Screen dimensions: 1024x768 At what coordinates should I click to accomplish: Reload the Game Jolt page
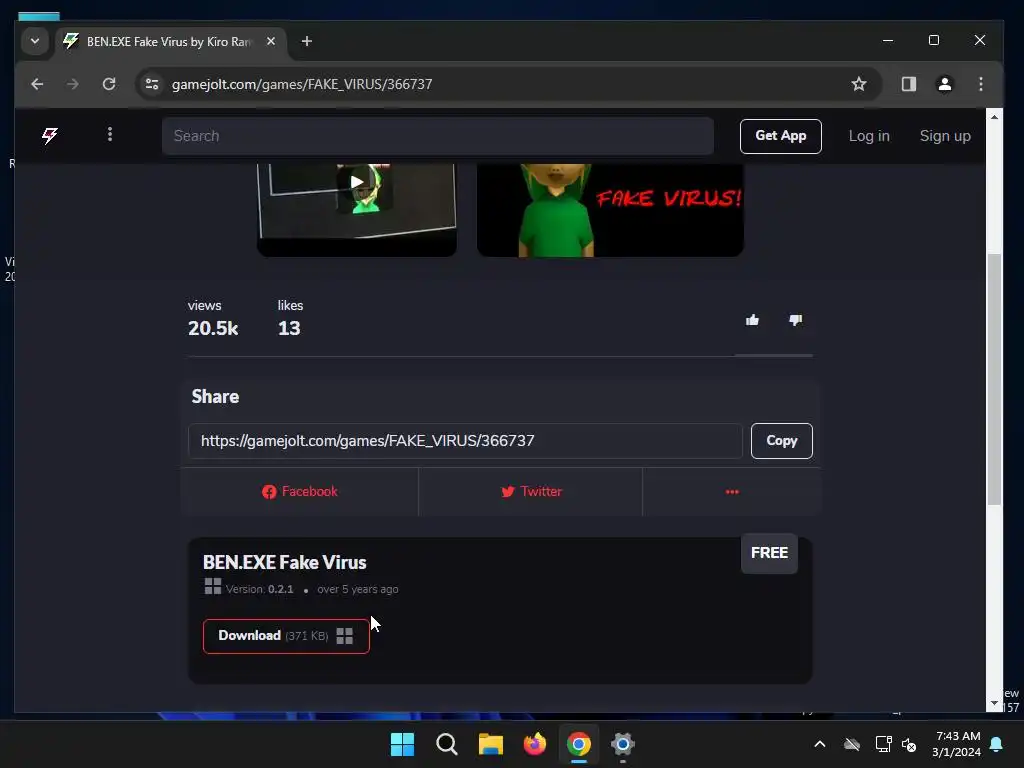pos(109,84)
